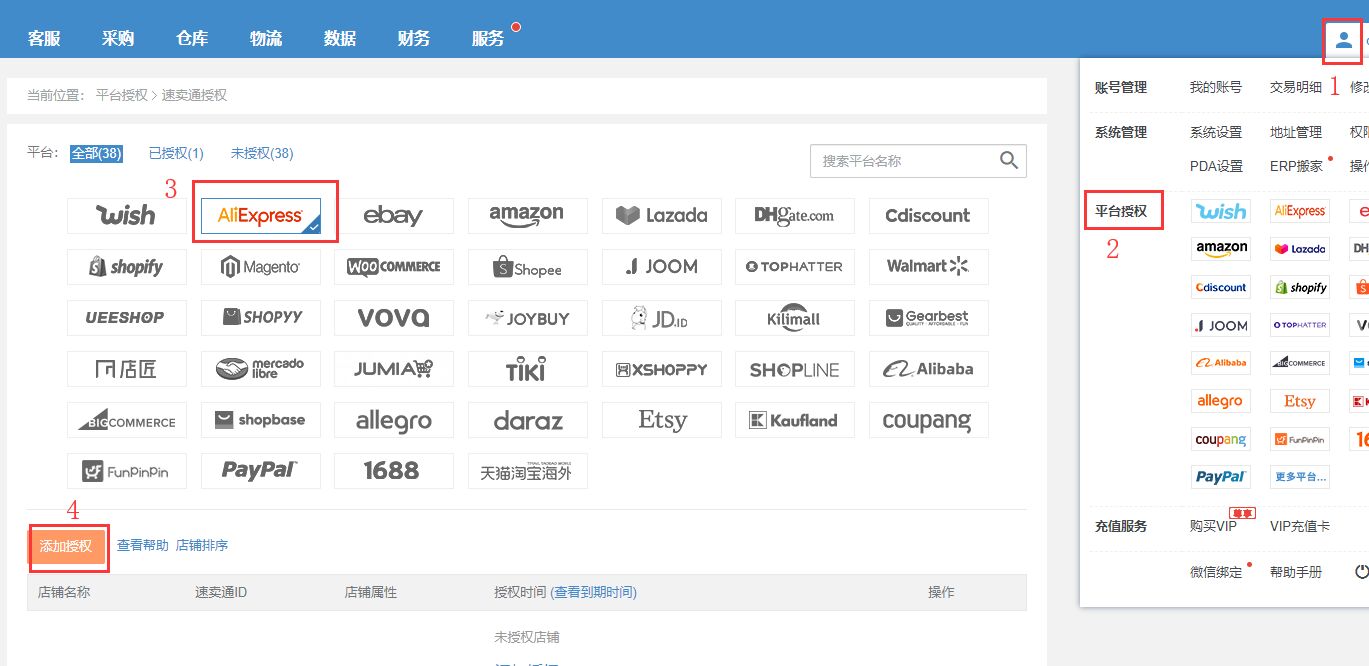Filter platforms by 全部(38)
Image resolution: width=1369 pixels, height=666 pixels.
[x=96, y=153]
